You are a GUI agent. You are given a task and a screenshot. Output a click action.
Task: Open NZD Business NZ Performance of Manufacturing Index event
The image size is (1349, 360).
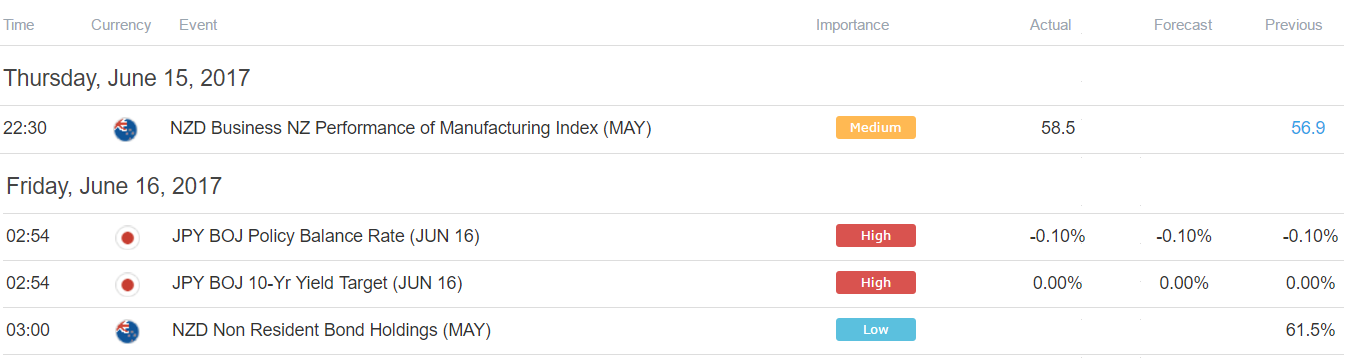pos(411,128)
